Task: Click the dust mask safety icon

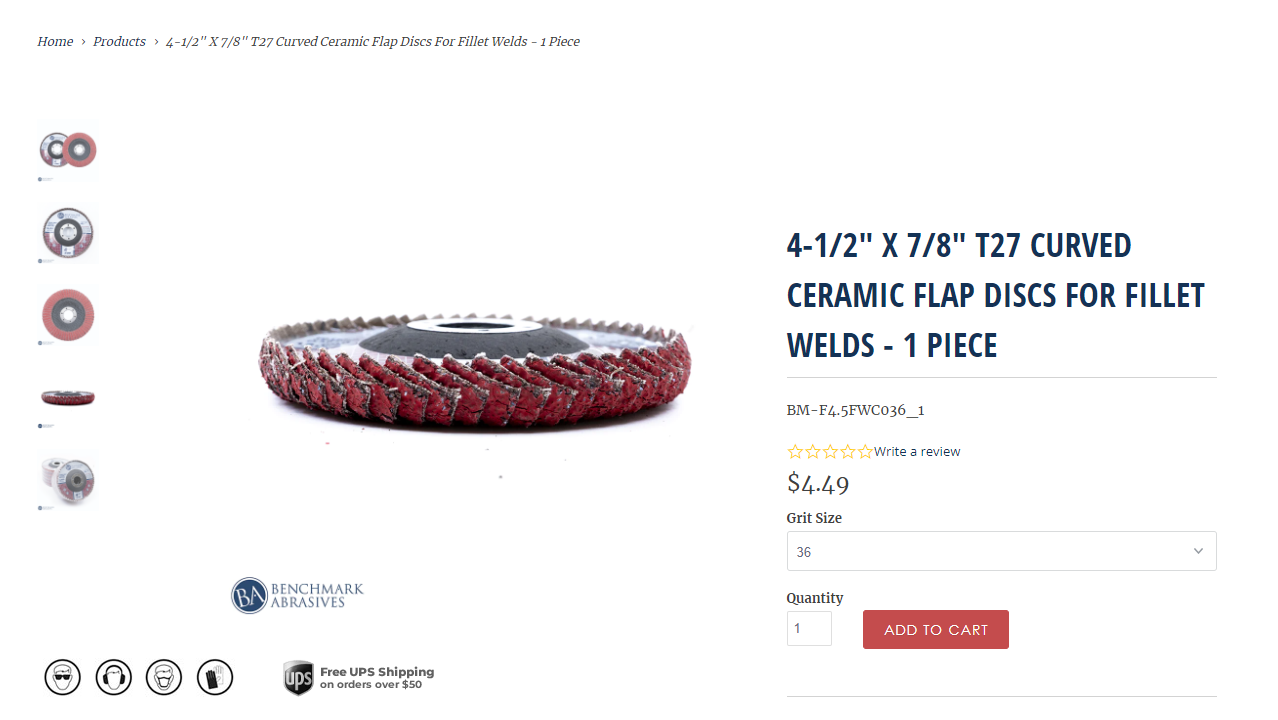Action: pos(164,677)
